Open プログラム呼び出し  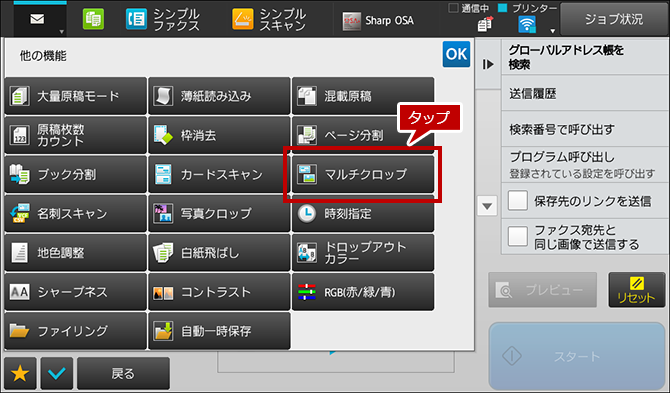coord(584,165)
